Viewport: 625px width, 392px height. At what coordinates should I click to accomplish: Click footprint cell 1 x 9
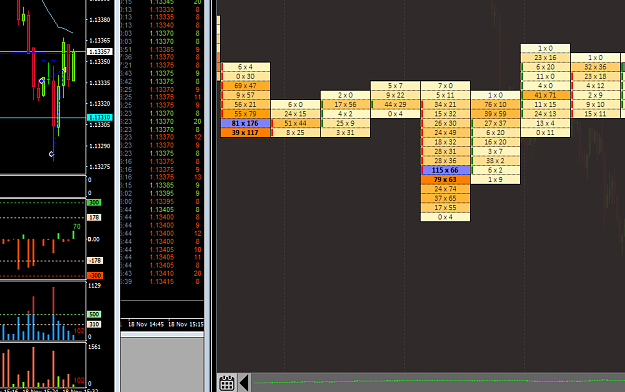tap(495, 179)
